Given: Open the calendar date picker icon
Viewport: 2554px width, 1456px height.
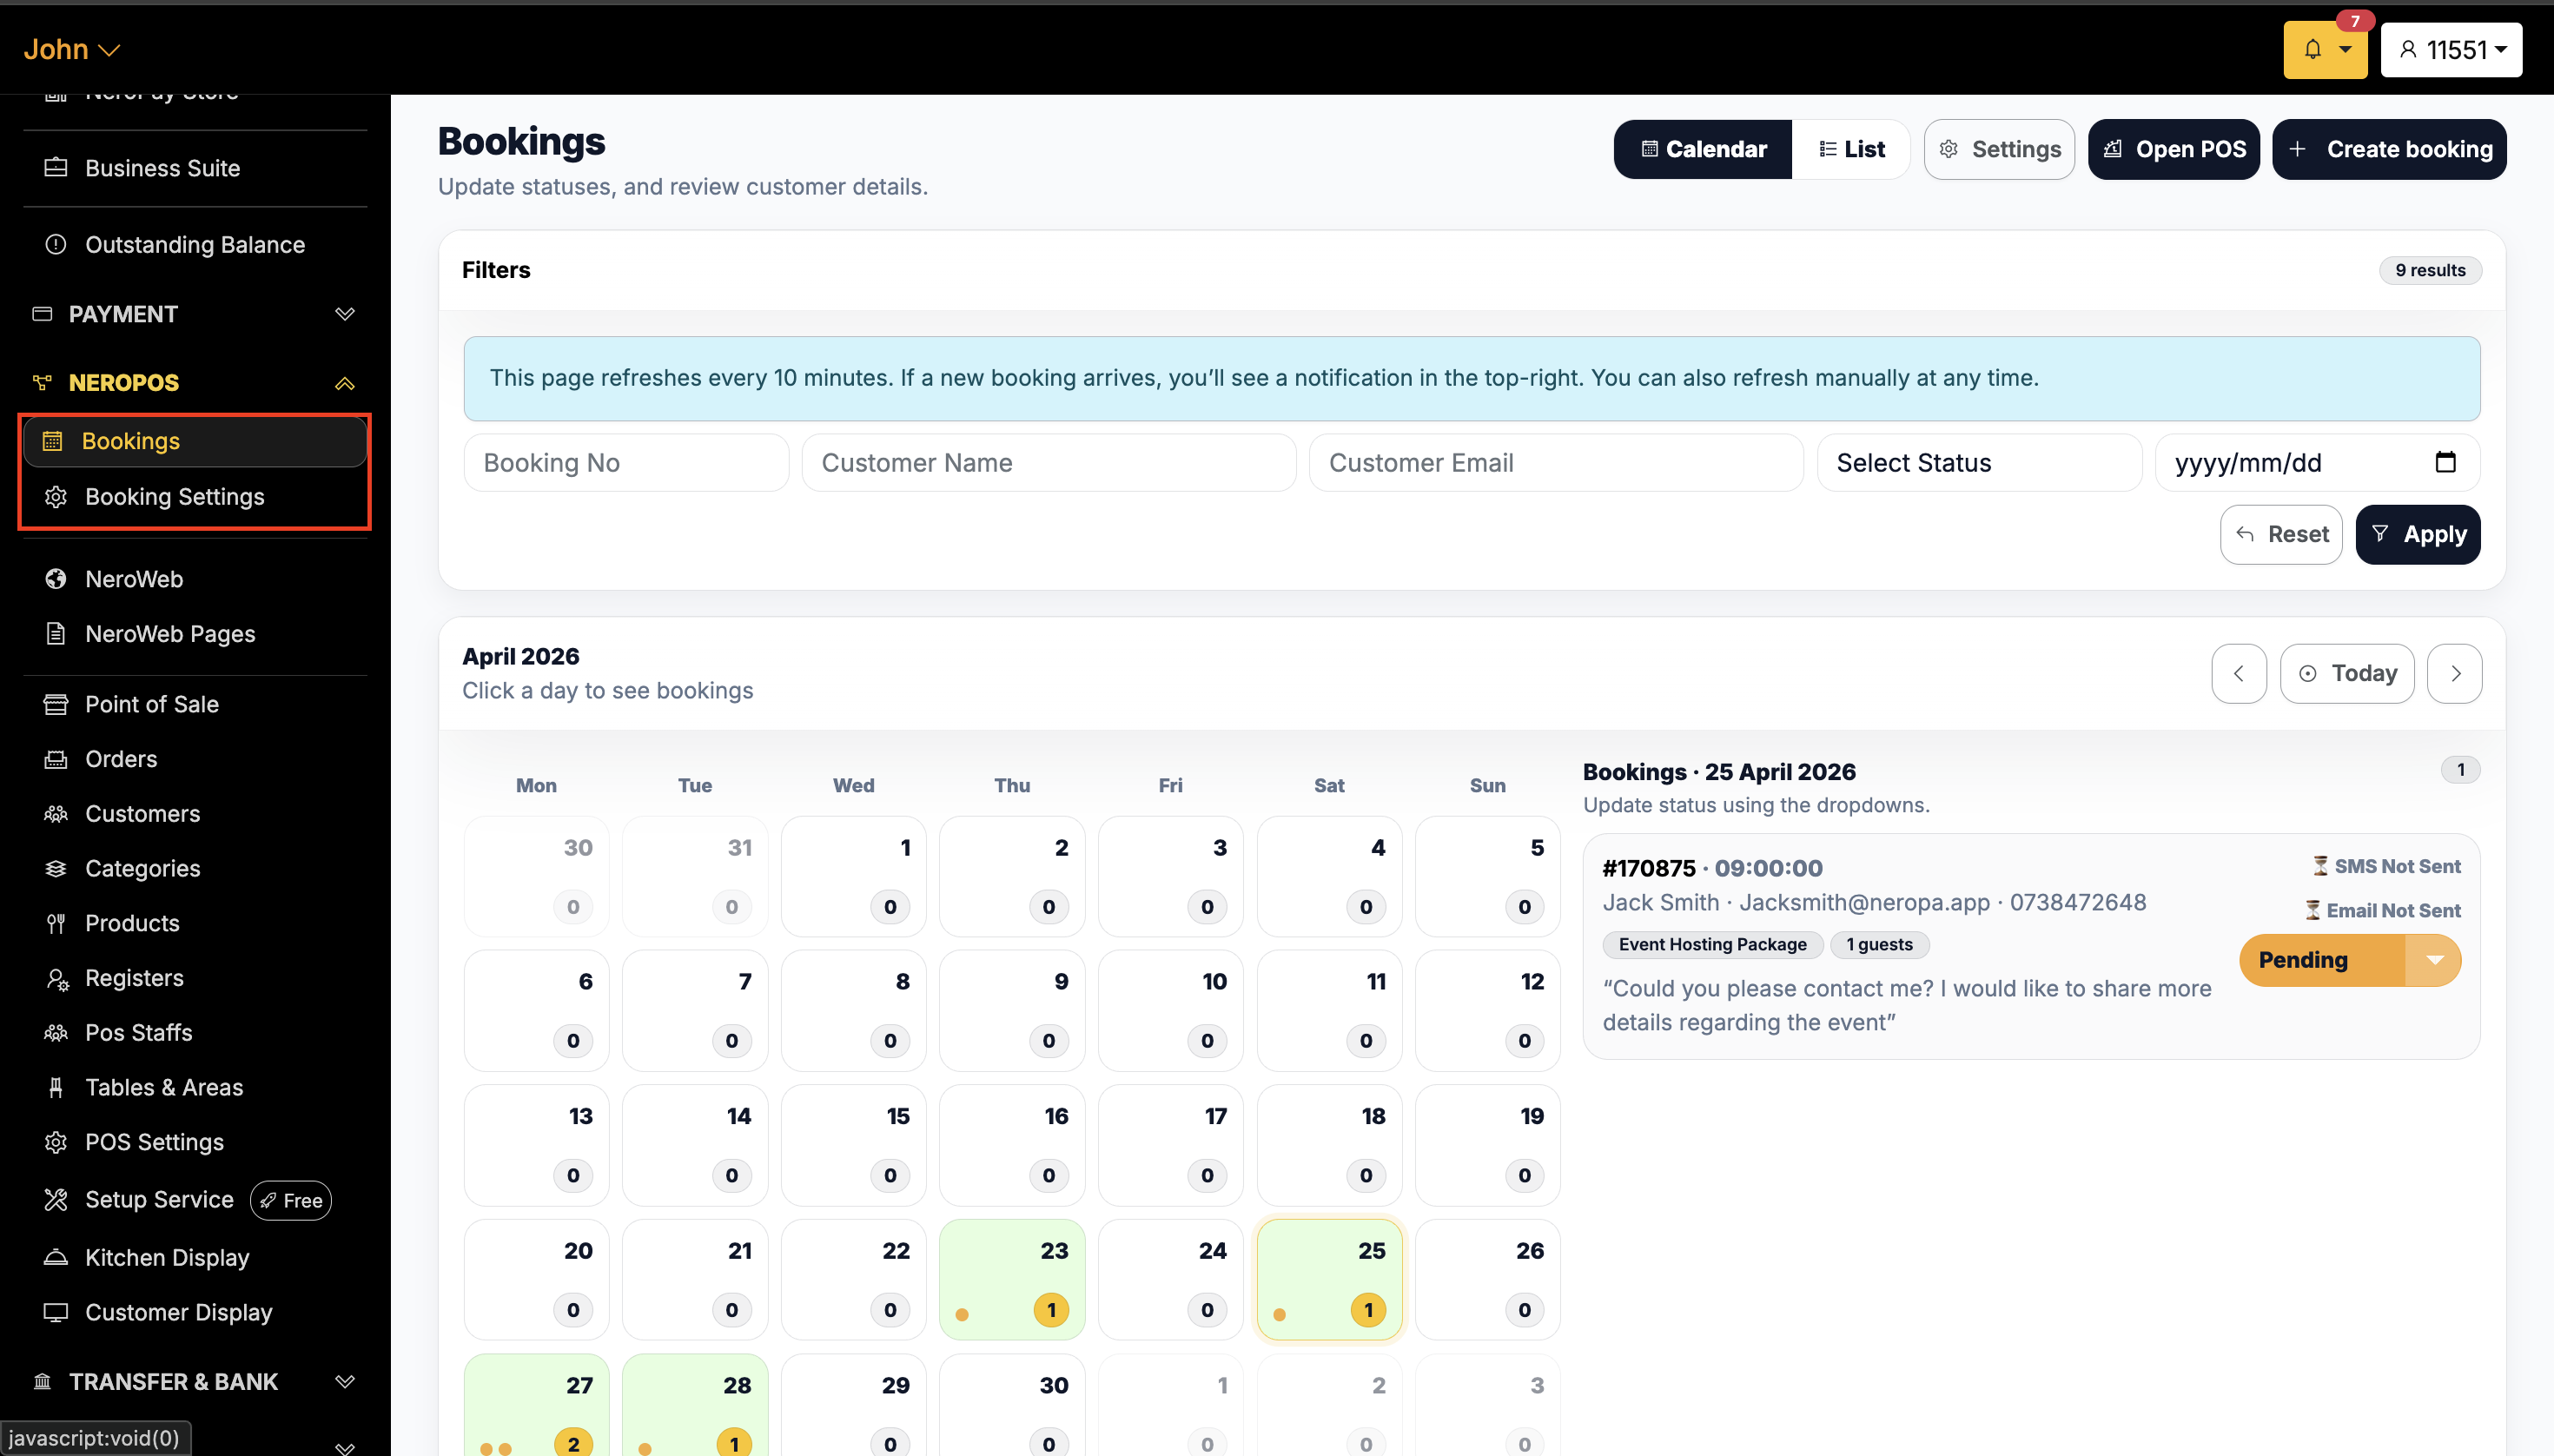Looking at the screenshot, I should coord(2445,462).
